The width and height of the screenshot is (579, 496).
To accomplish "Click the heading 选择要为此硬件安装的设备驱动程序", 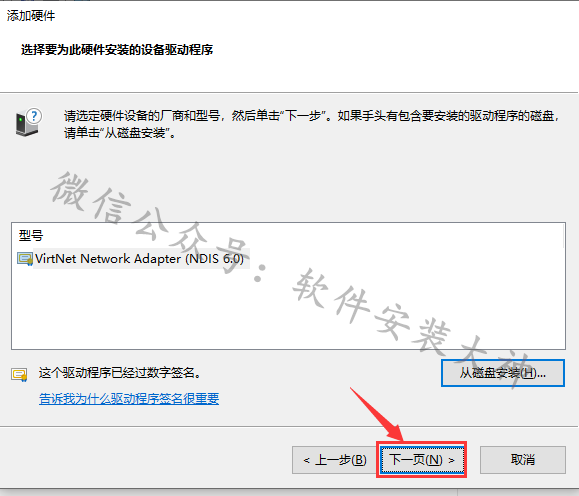I will tap(117, 49).
